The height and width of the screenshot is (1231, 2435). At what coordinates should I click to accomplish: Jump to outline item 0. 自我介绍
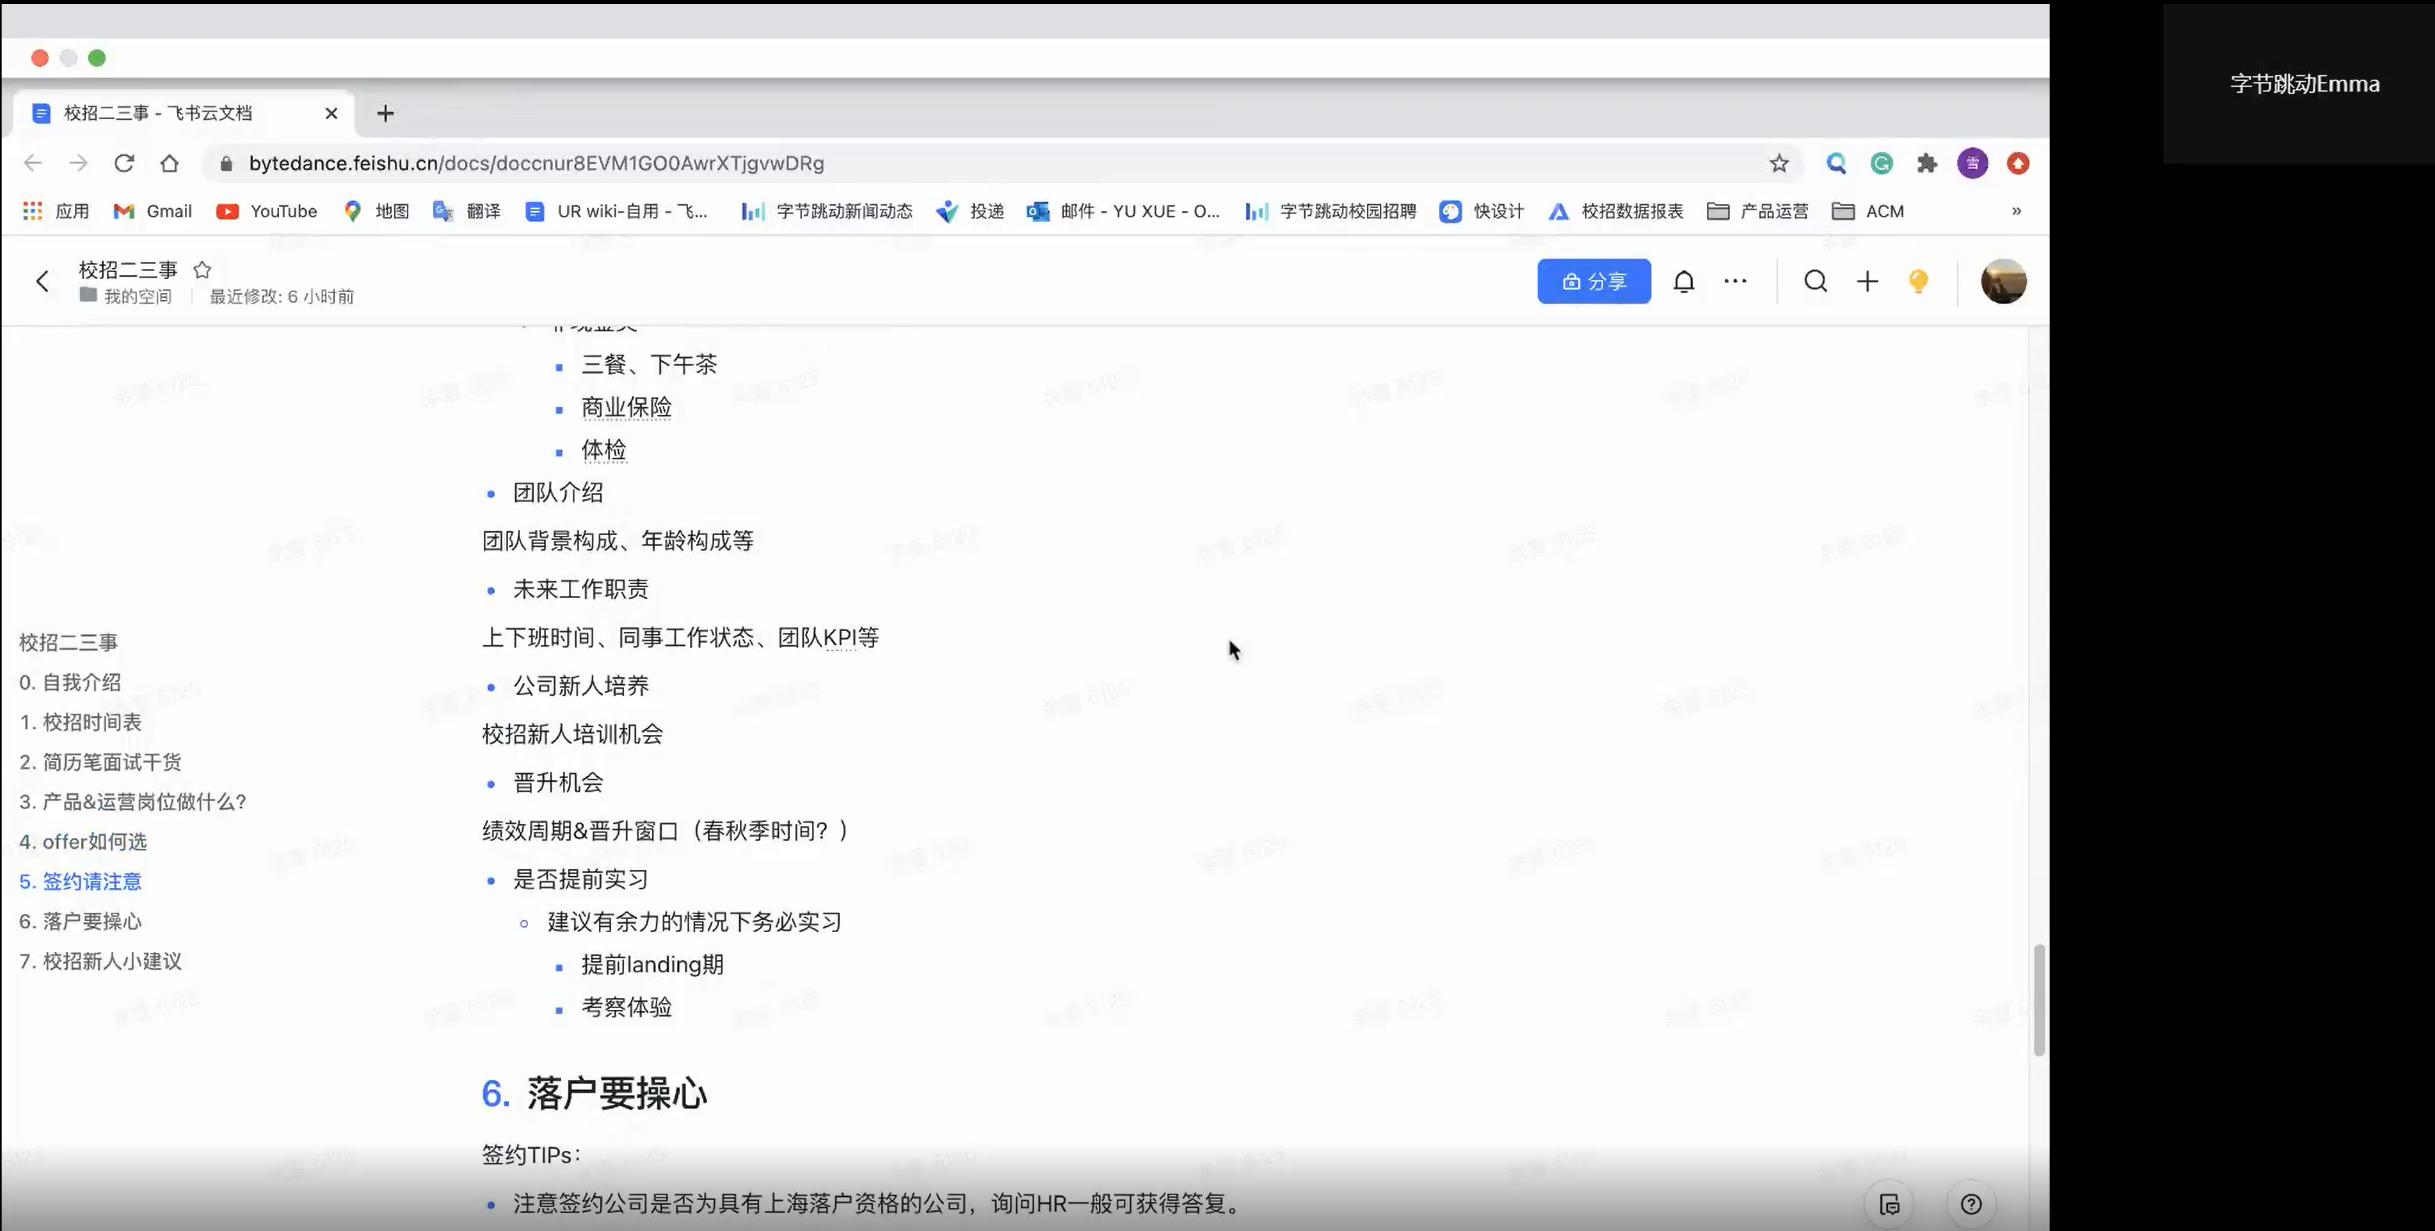[x=70, y=682]
